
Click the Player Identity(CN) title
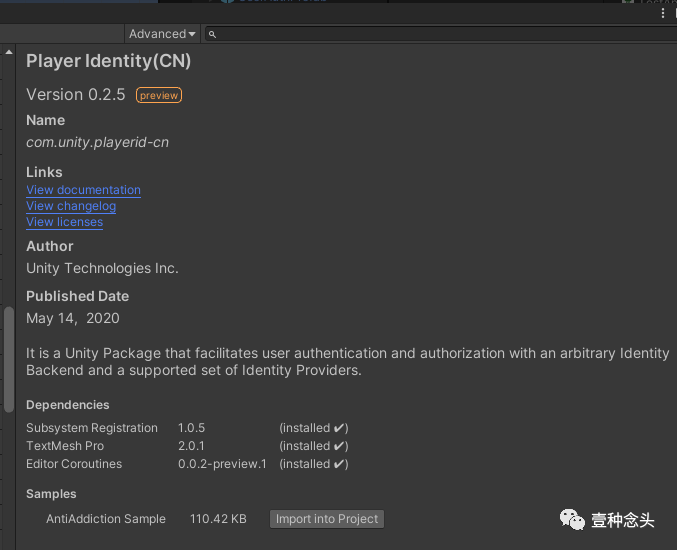[x=108, y=61]
